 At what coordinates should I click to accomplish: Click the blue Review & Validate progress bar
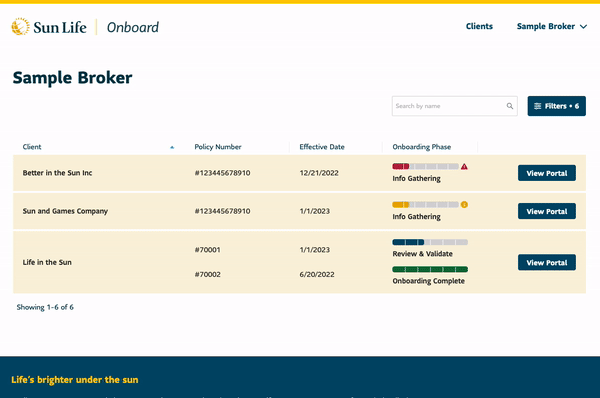point(430,242)
